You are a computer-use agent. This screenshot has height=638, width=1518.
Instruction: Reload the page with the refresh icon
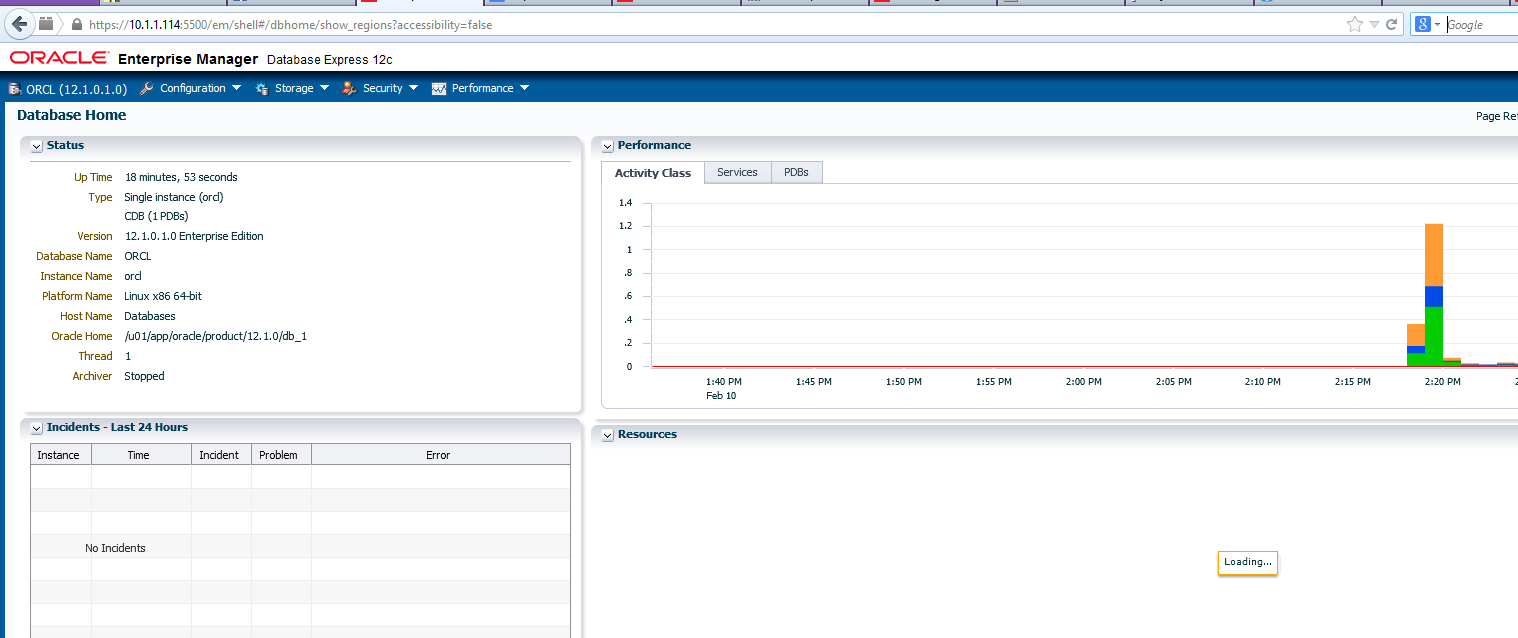point(1391,24)
